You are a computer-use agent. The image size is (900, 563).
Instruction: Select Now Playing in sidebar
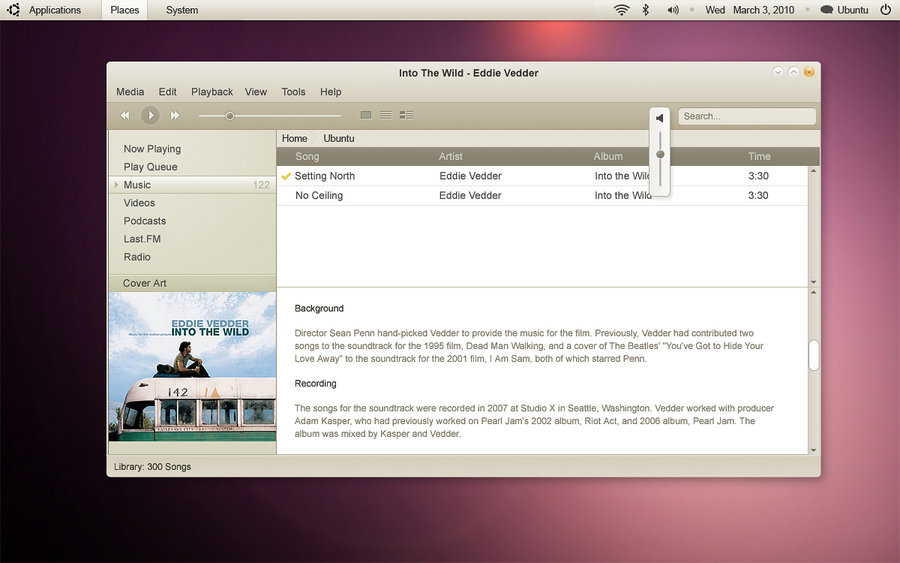tap(152, 149)
